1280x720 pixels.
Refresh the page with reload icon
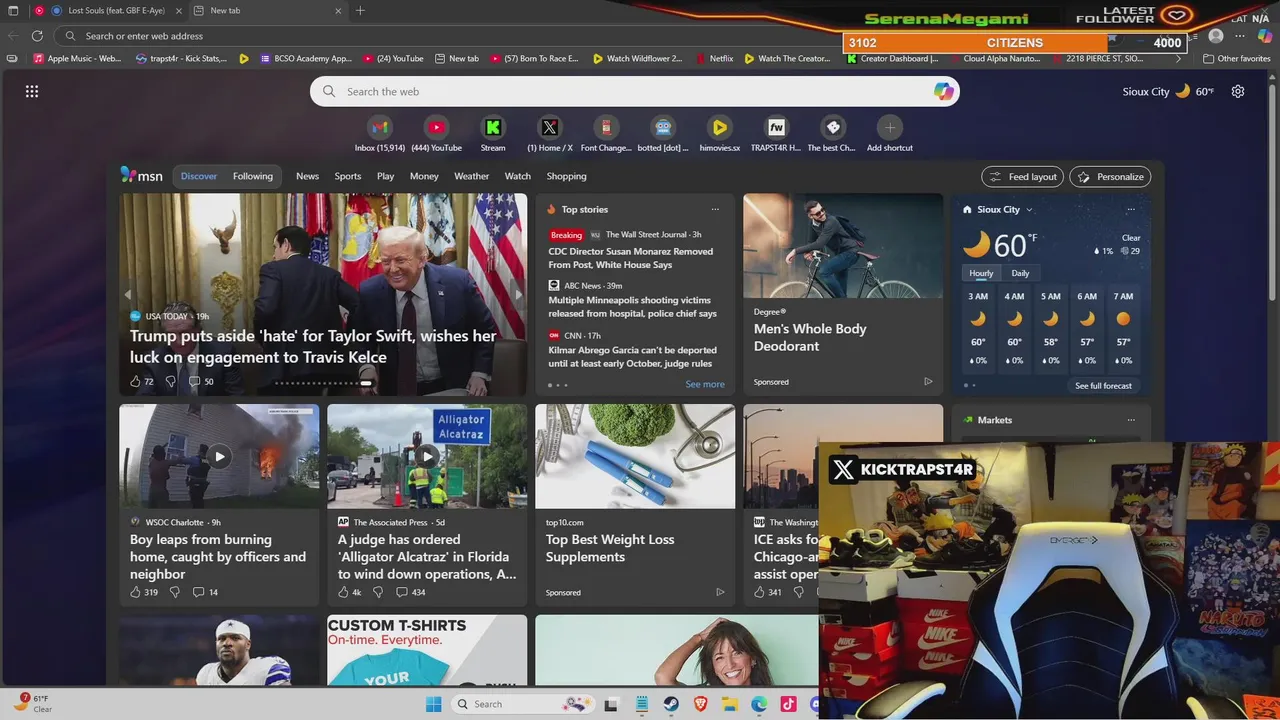pyautogui.click(x=37, y=36)
